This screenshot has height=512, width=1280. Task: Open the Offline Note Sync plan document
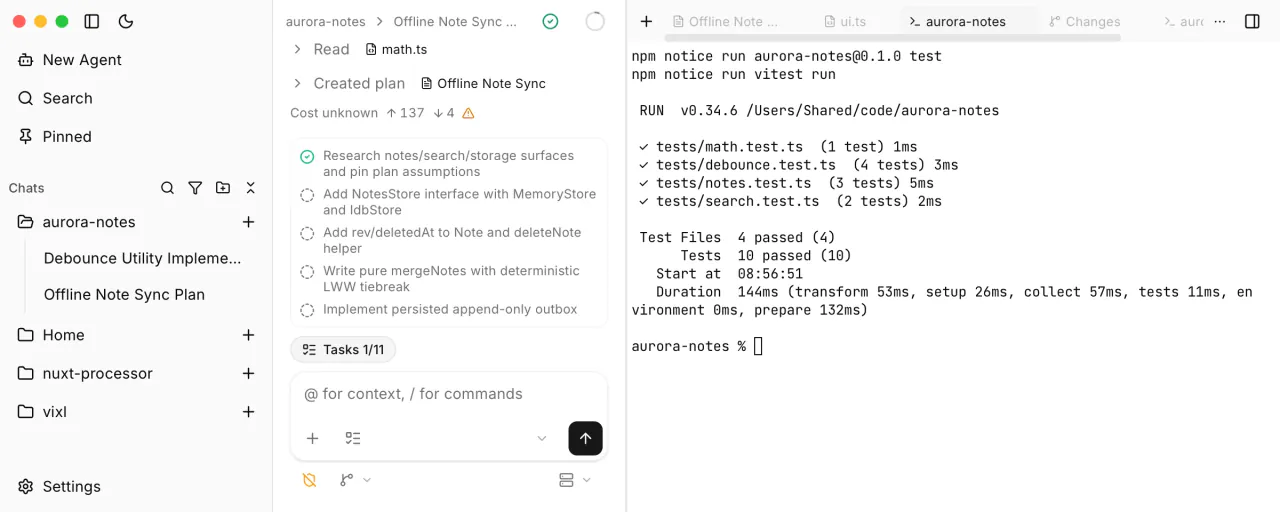click(484, 83)
